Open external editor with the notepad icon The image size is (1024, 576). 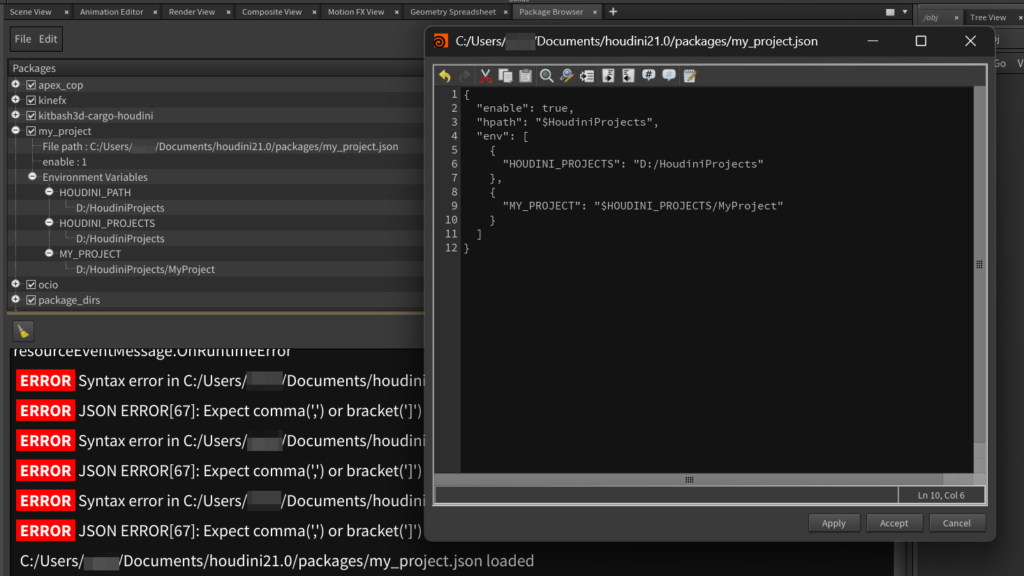pyautogui.click(x=689, y=76)
